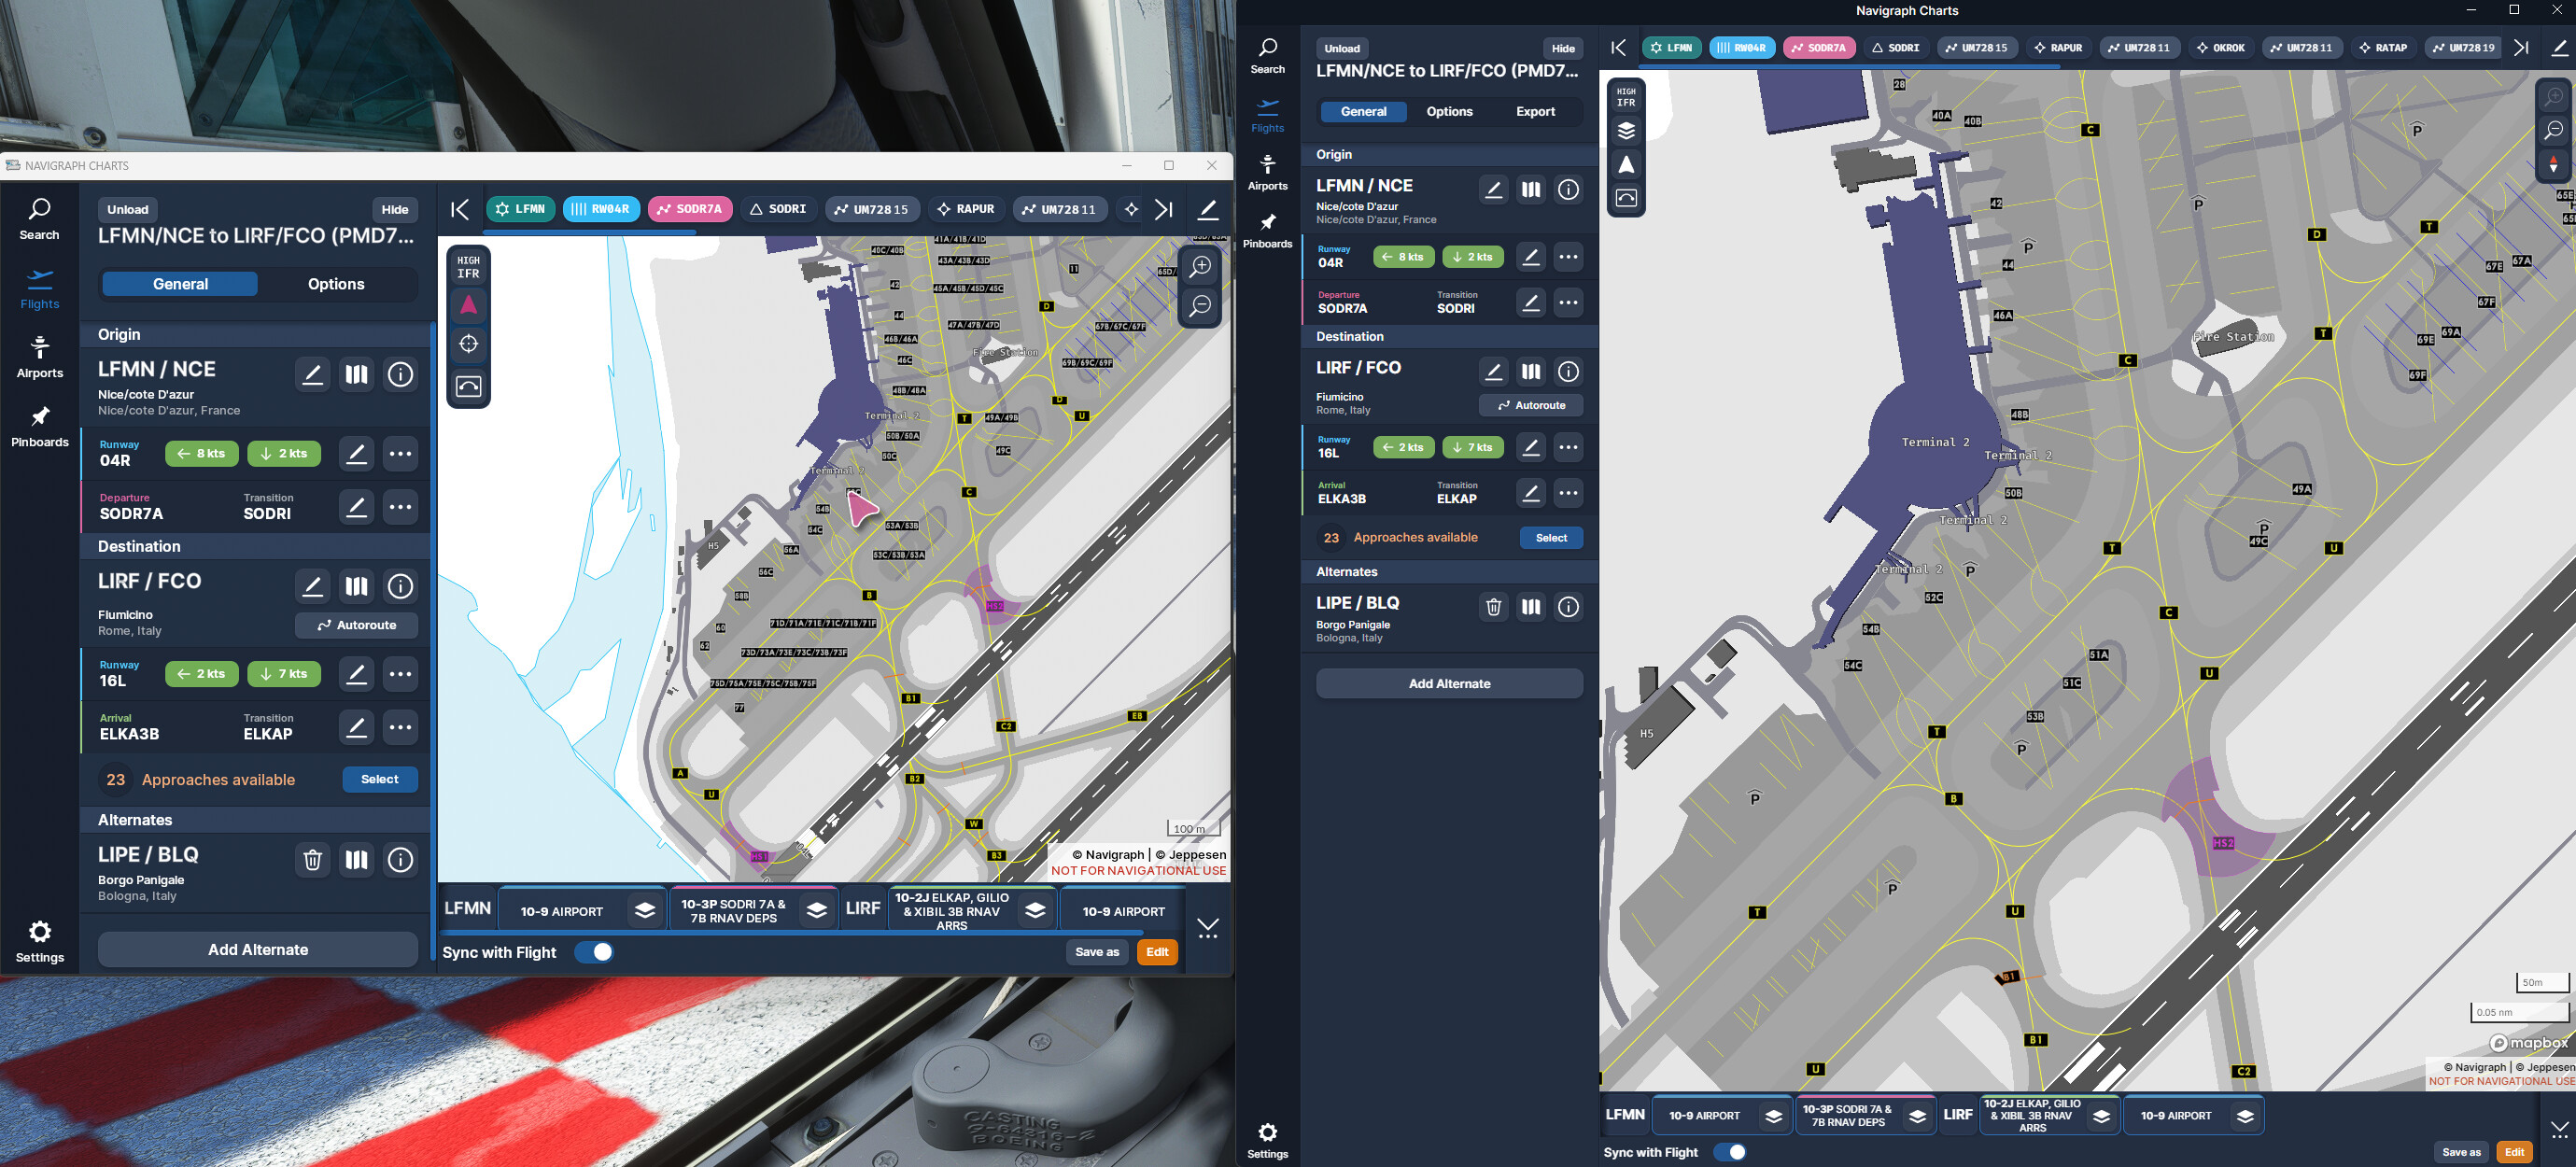Select the UM728 15 route chip in the left window
The width and height of the screenshot is (2576, 1167).
[x=872, y=210]
